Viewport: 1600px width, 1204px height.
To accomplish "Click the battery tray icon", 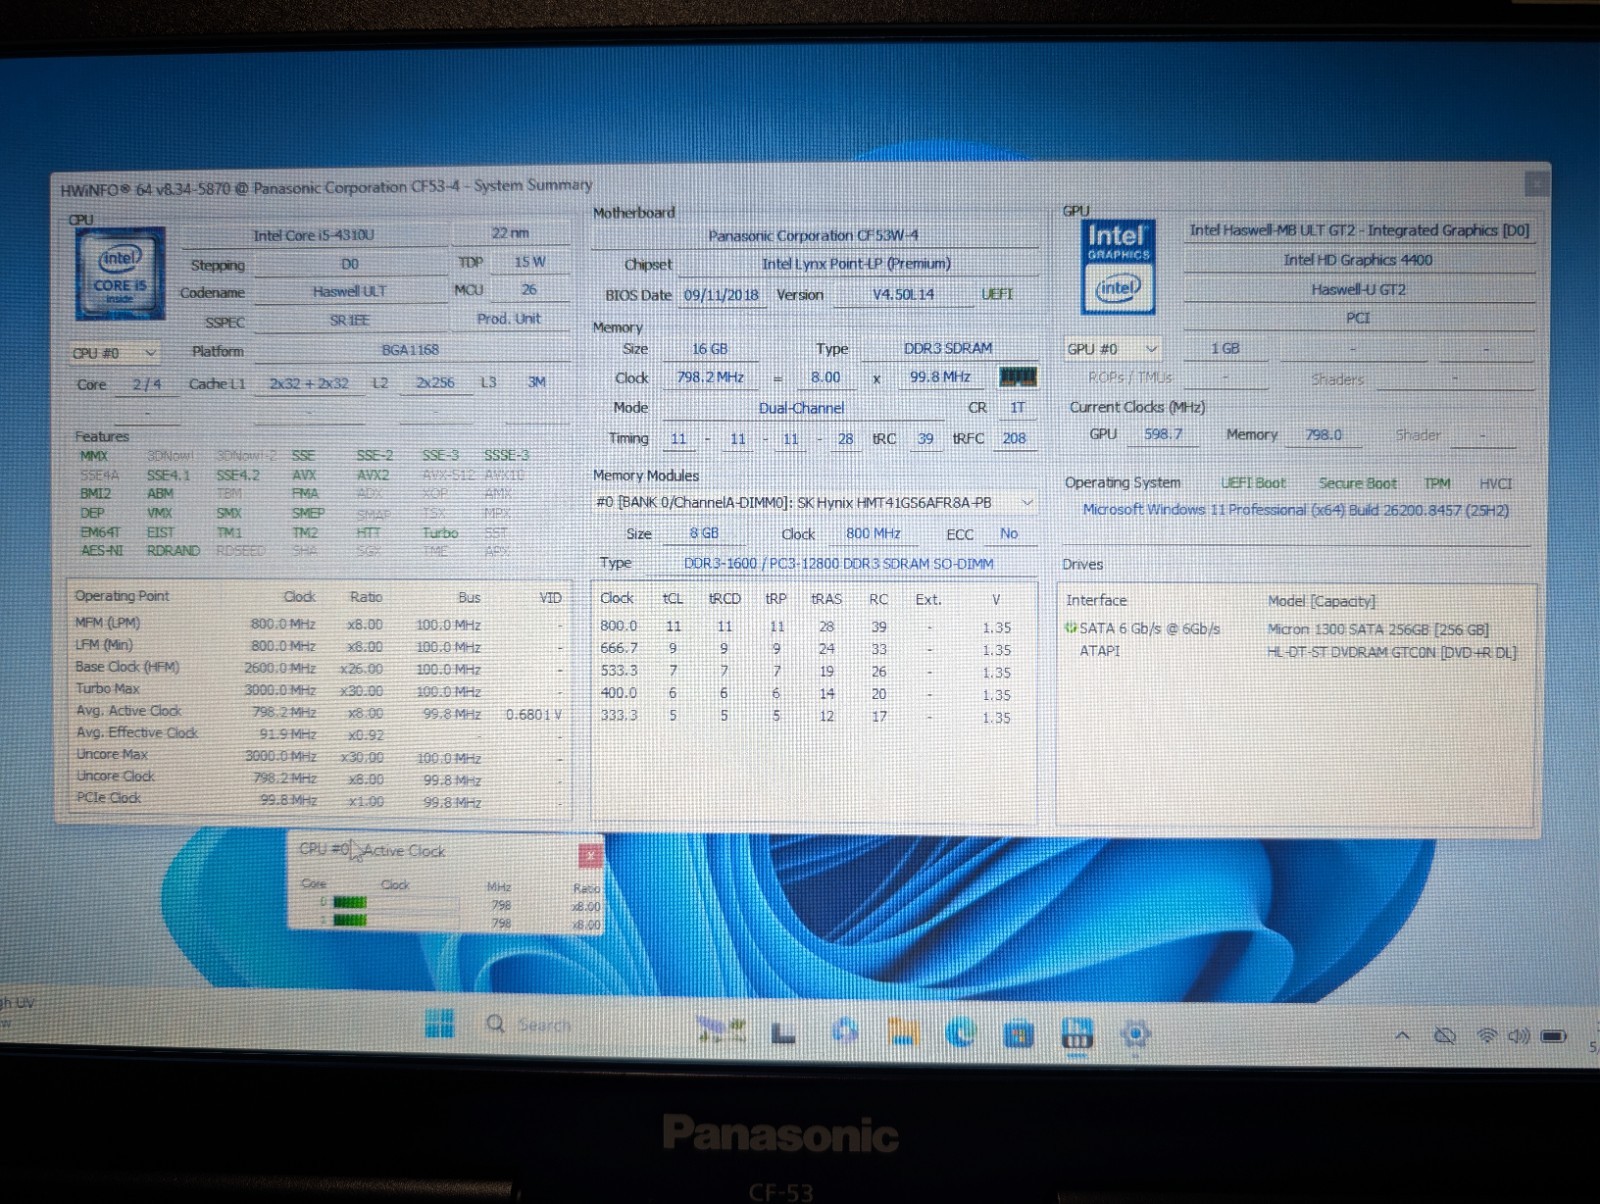I will pyautogui.click(x=1554, y=1036).
